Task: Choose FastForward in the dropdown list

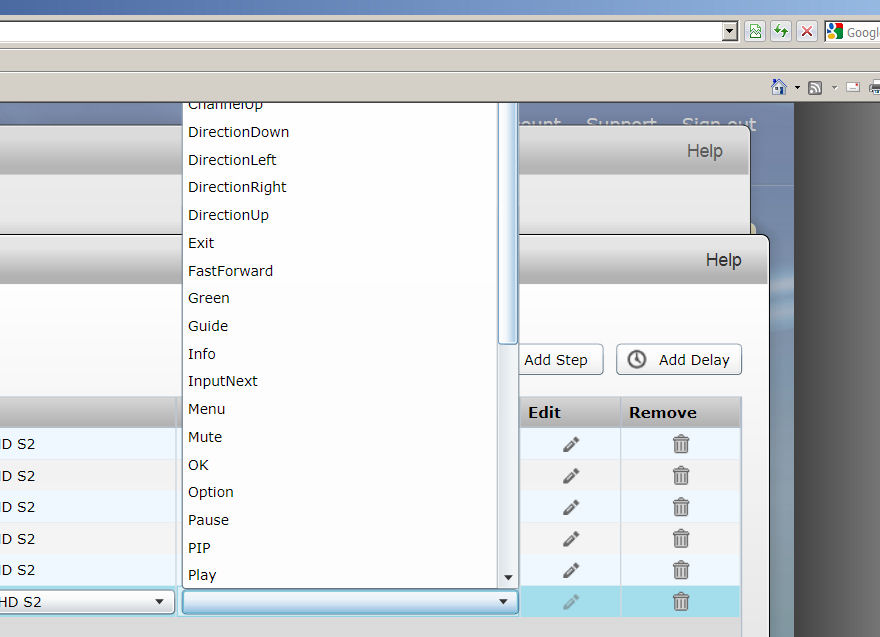Action: (230, 271)
